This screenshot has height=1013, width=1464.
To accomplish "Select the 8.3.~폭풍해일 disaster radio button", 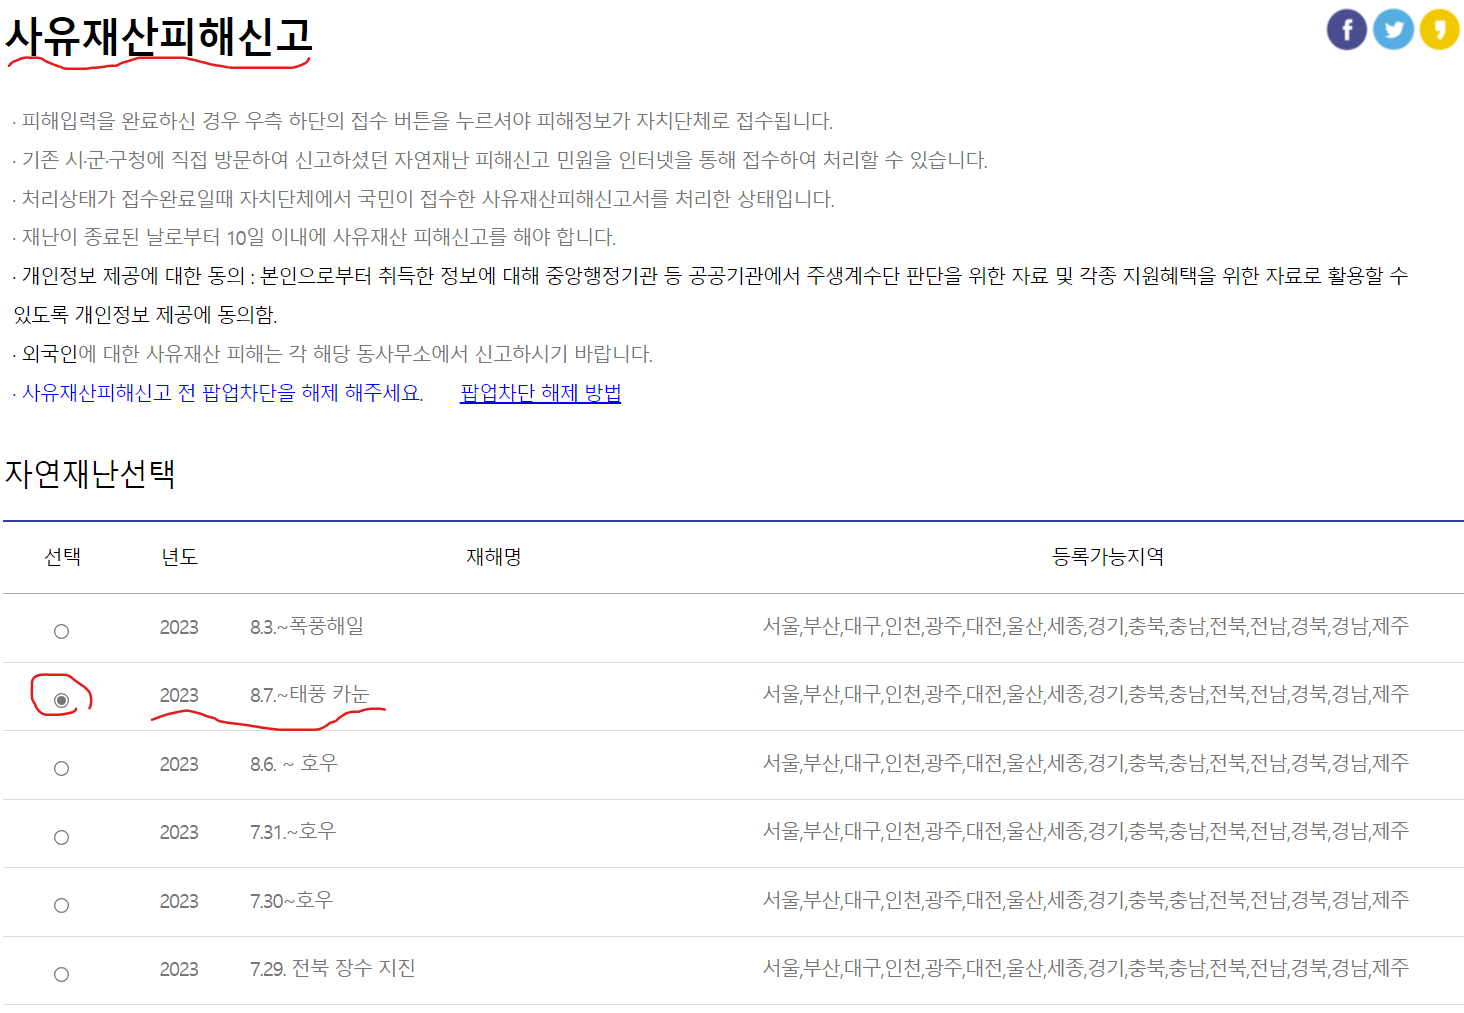I will click(61, 630).
